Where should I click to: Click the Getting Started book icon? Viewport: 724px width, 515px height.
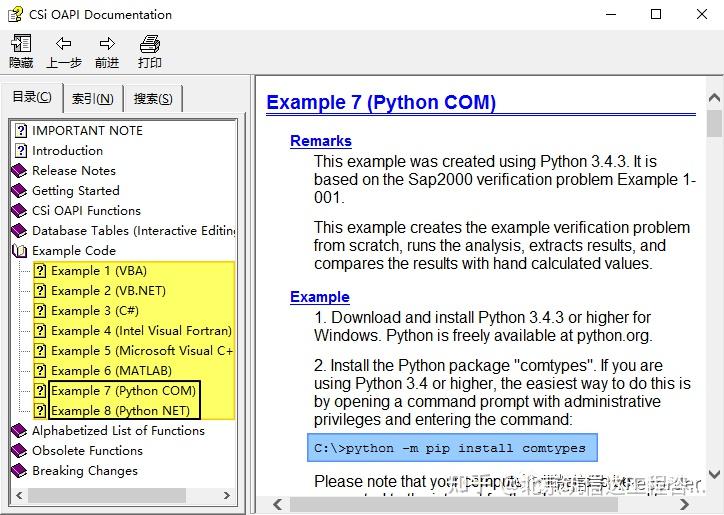pos(19,191)
